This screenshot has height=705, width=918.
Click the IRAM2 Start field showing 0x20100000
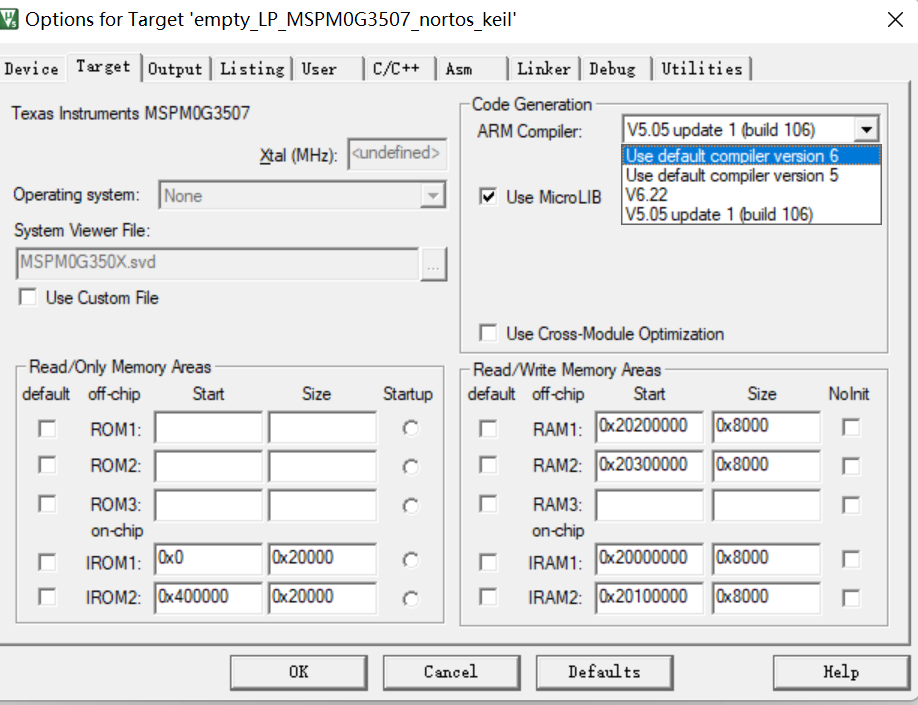pos(649,598)
